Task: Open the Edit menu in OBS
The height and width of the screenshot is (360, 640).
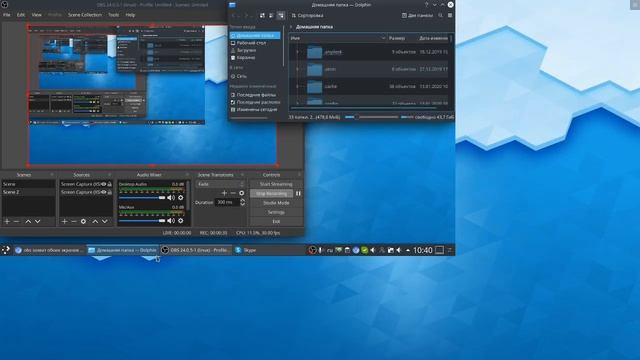Action: (x=20, y=15)
